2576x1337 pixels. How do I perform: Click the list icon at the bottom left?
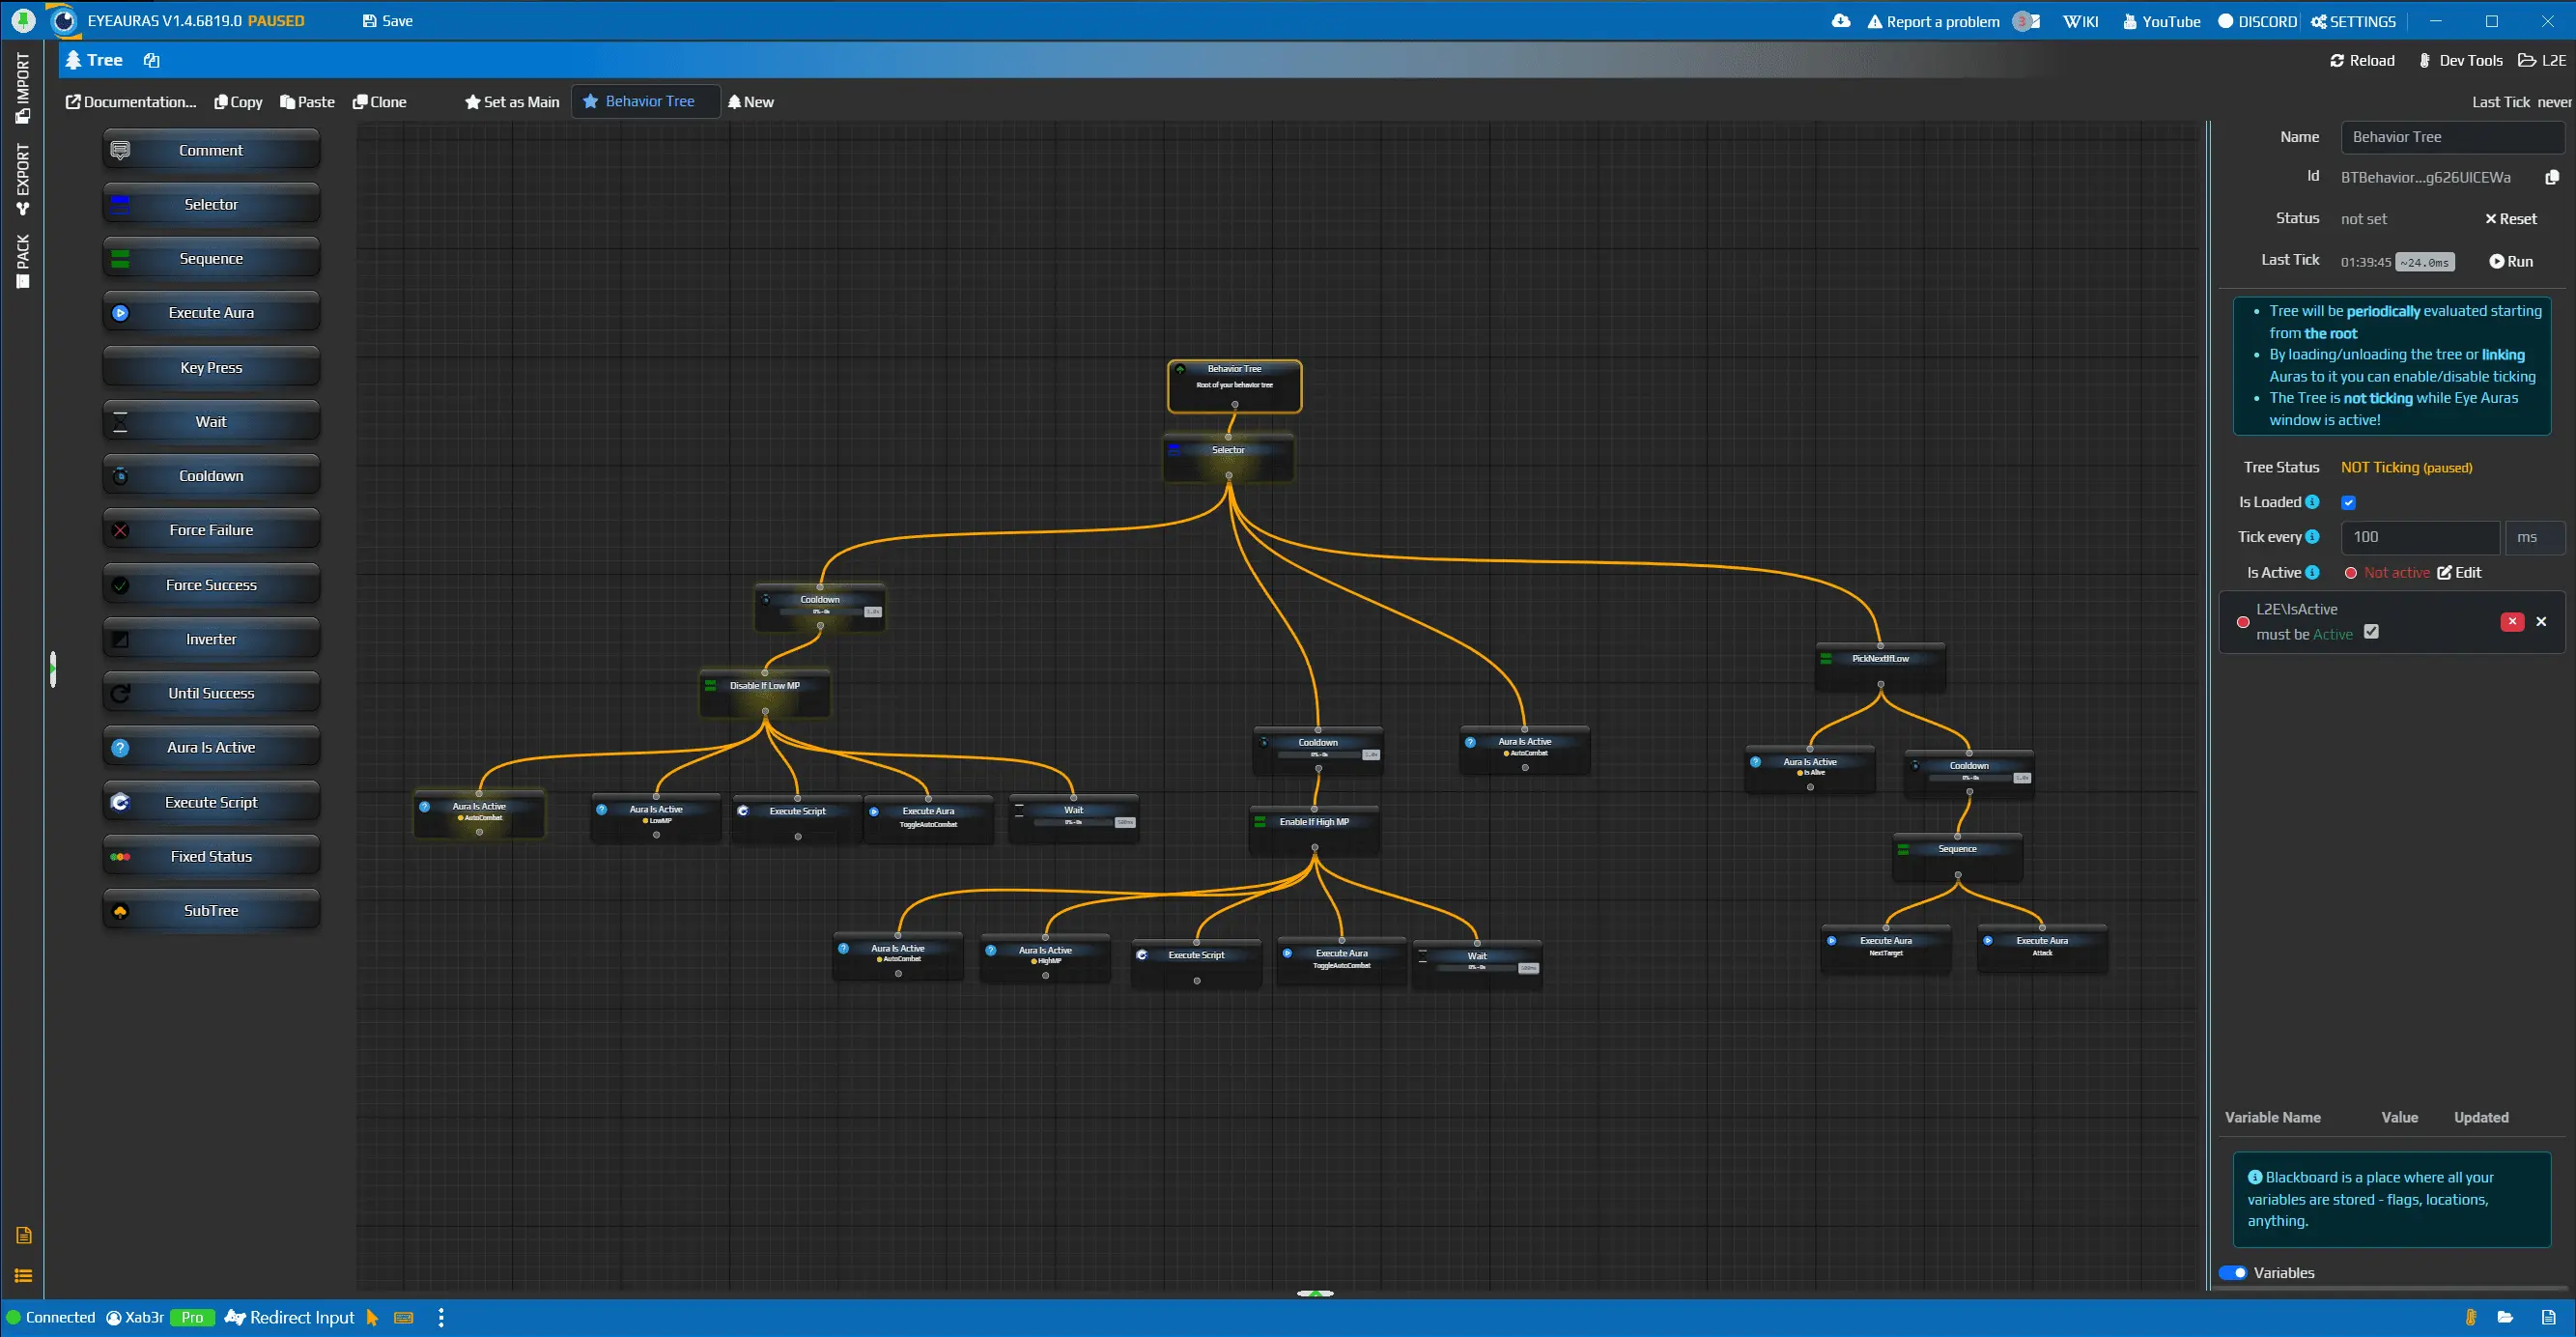[23, 1275]
